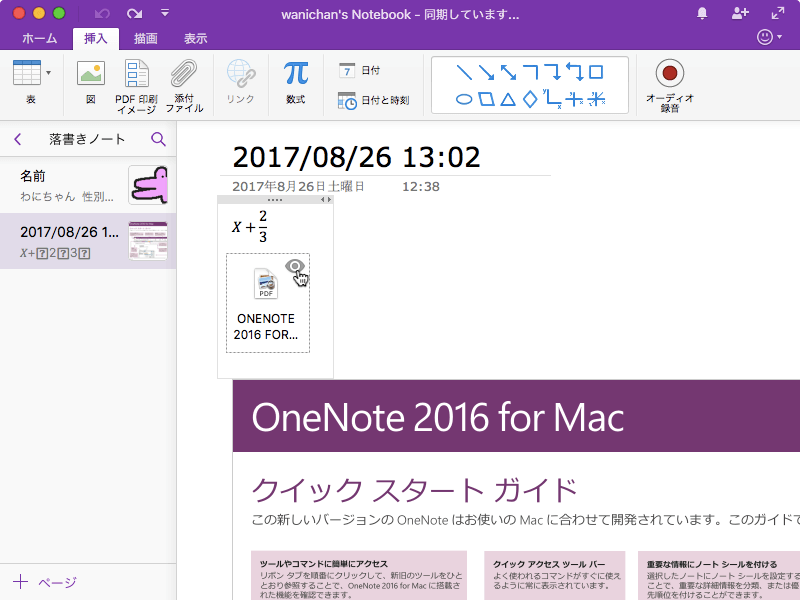Screen dimensions: 800x600
Task: Select the triangle shape
Action: [508, 99]
